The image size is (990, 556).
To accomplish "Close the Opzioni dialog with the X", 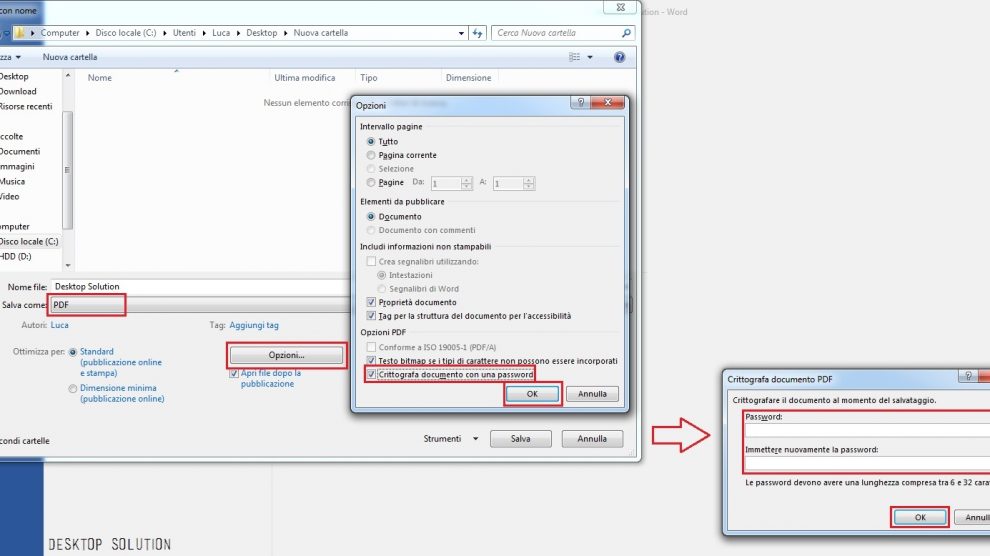I will 607,102.
